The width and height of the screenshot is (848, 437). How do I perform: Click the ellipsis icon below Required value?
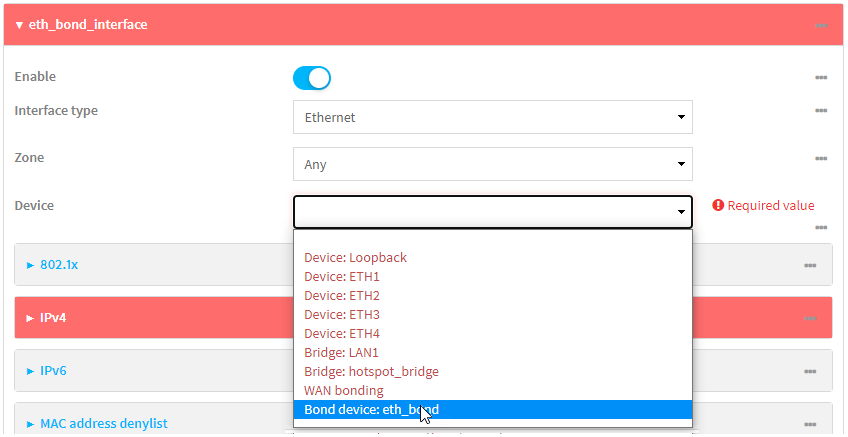820,228
